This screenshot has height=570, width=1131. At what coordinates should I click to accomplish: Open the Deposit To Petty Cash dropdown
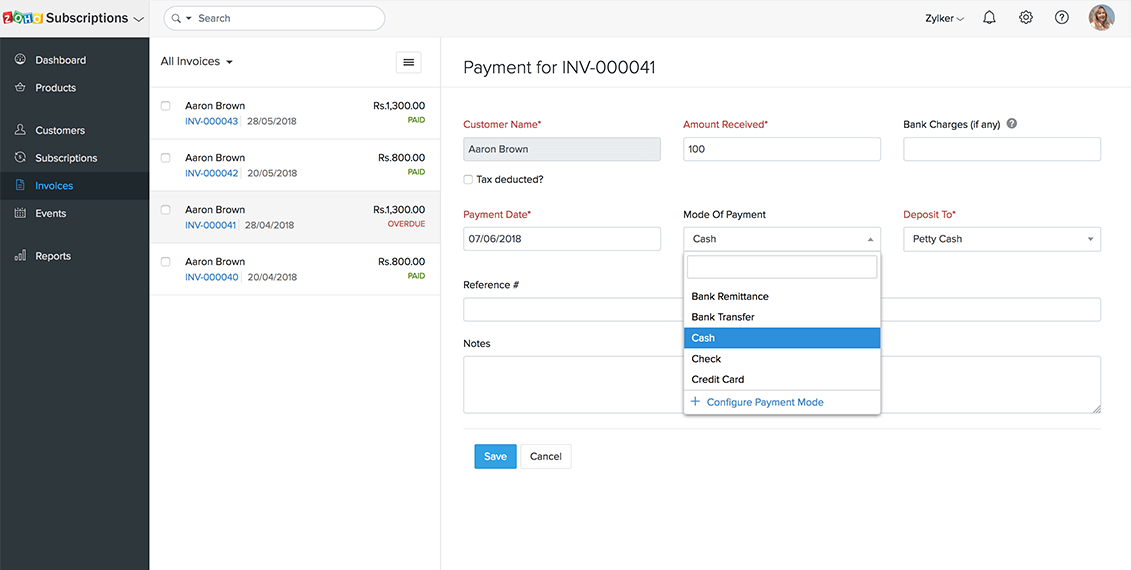pos(1001,239)
